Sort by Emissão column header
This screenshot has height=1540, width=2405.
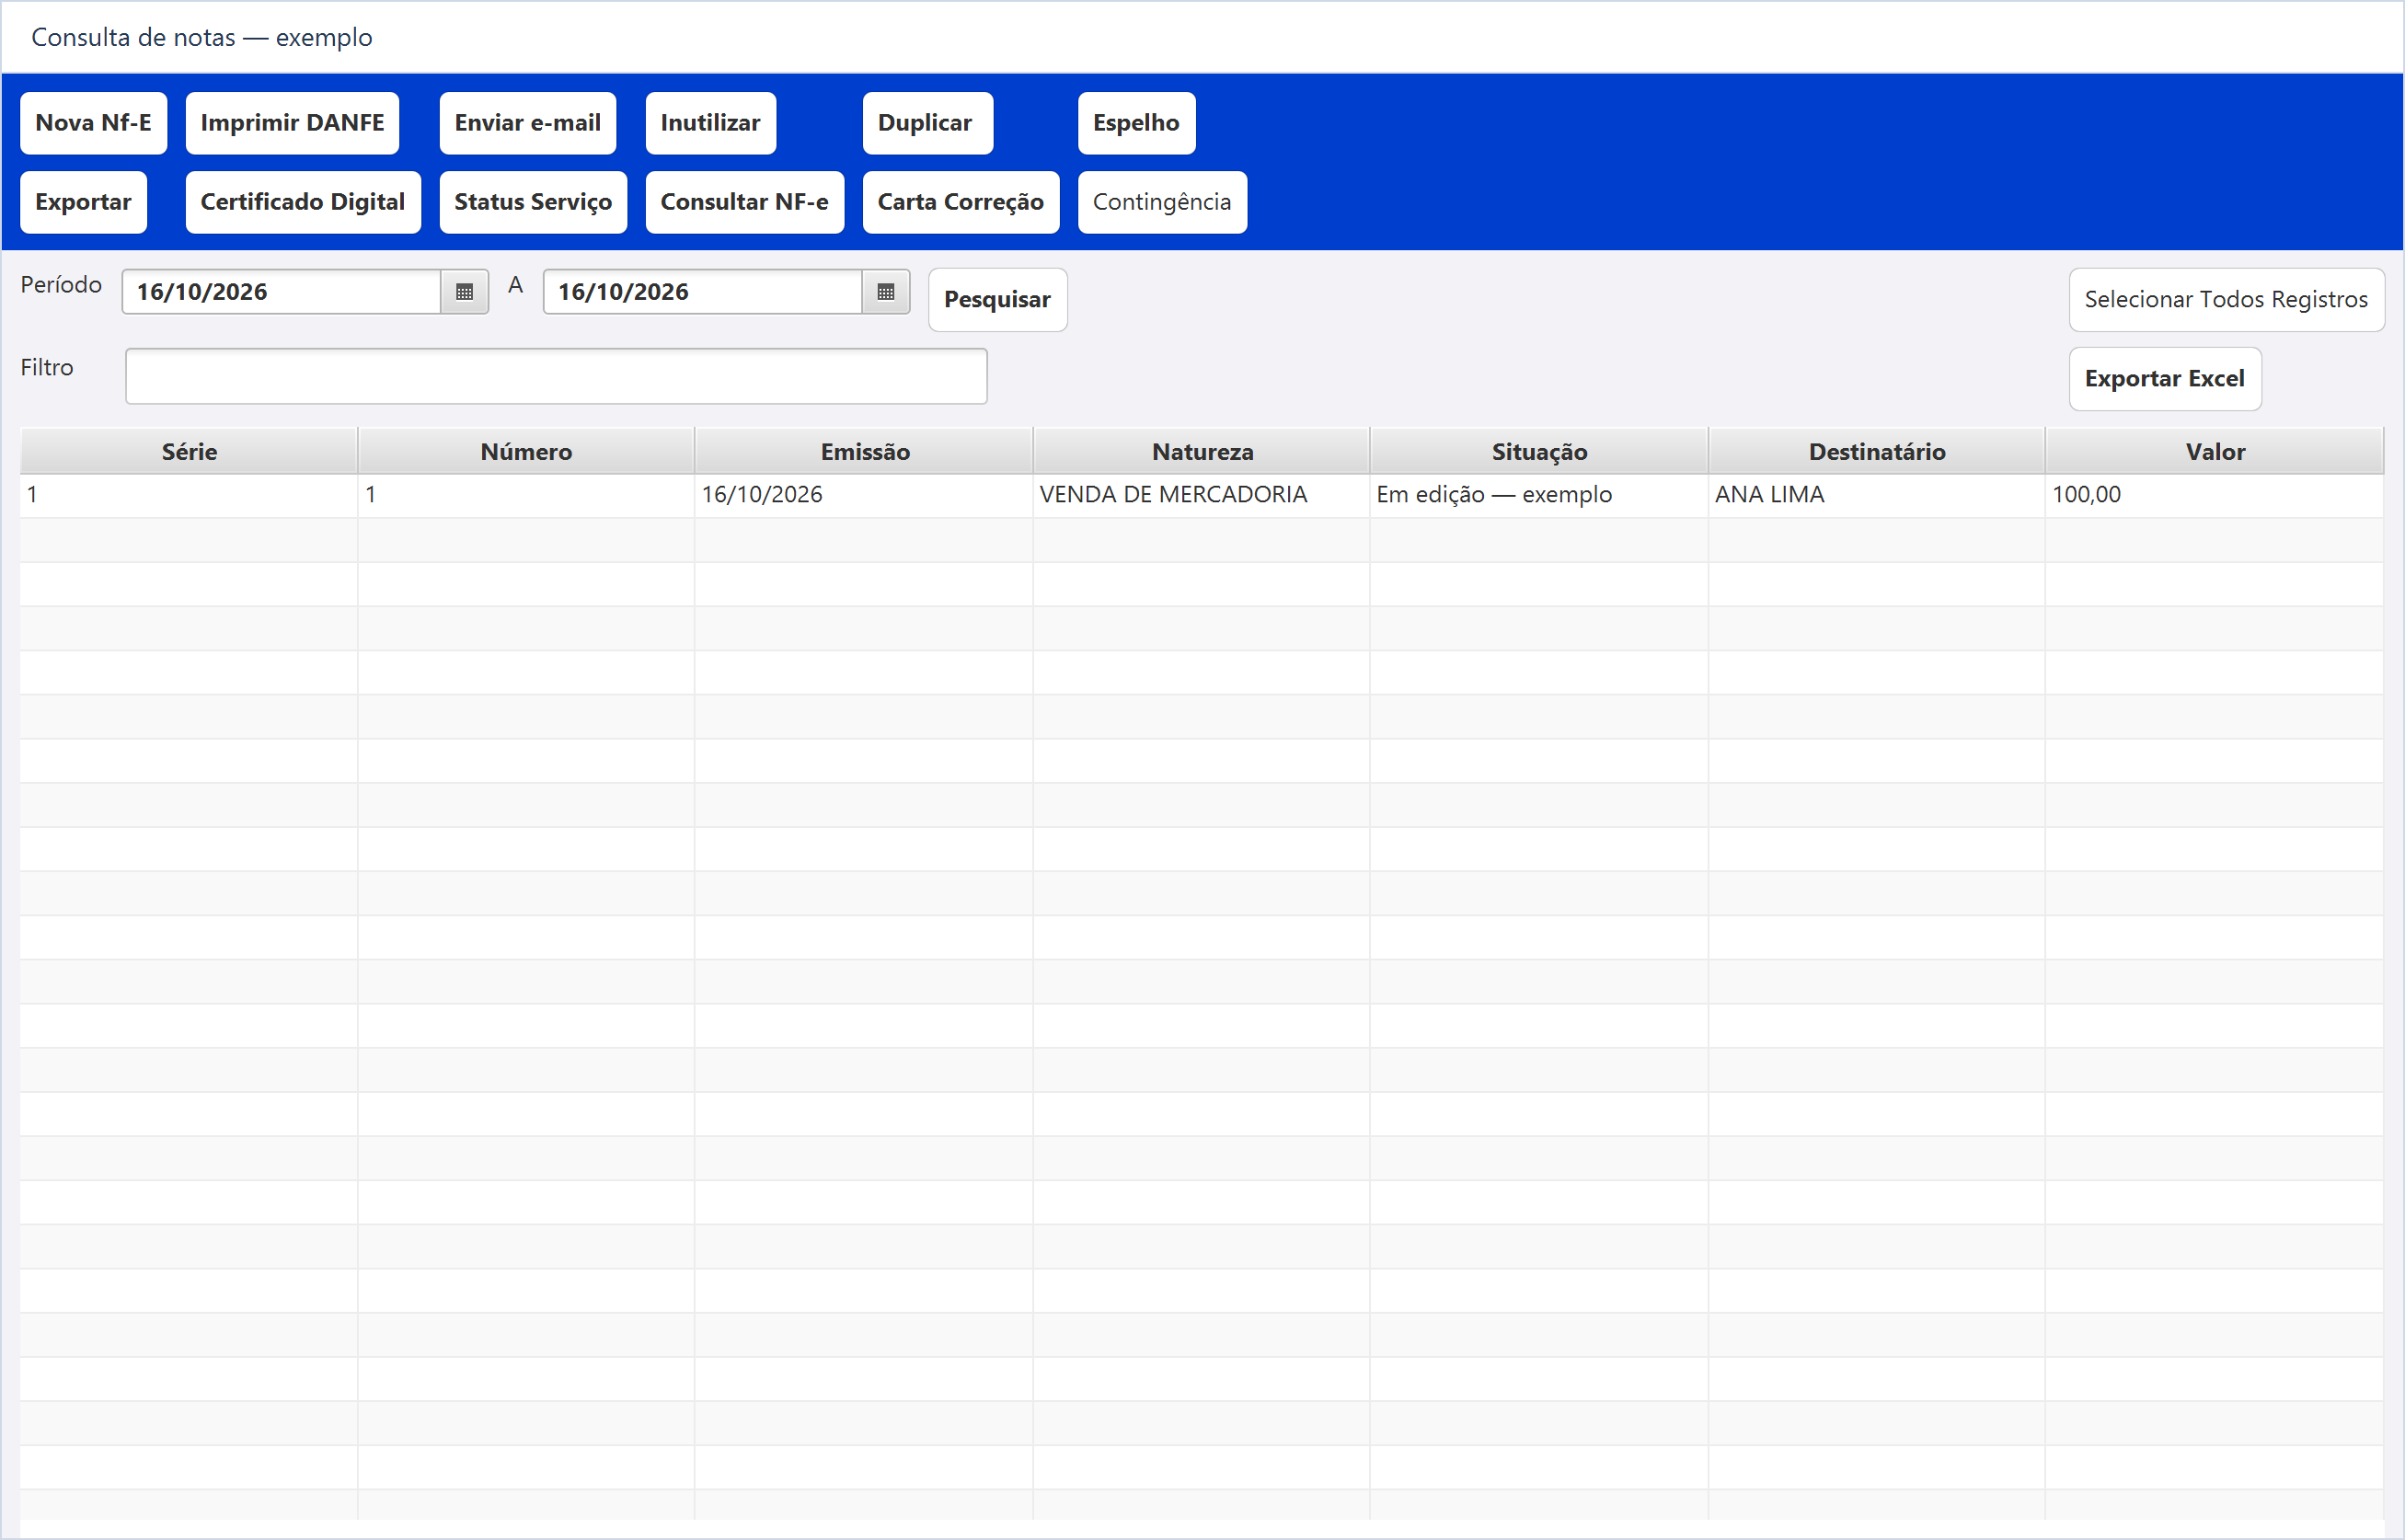tap(864, 451)
